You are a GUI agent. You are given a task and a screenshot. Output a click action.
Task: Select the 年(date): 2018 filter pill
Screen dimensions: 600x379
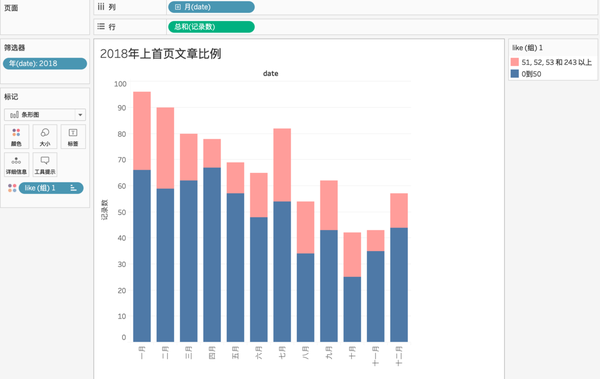click(x=45, y=64)
